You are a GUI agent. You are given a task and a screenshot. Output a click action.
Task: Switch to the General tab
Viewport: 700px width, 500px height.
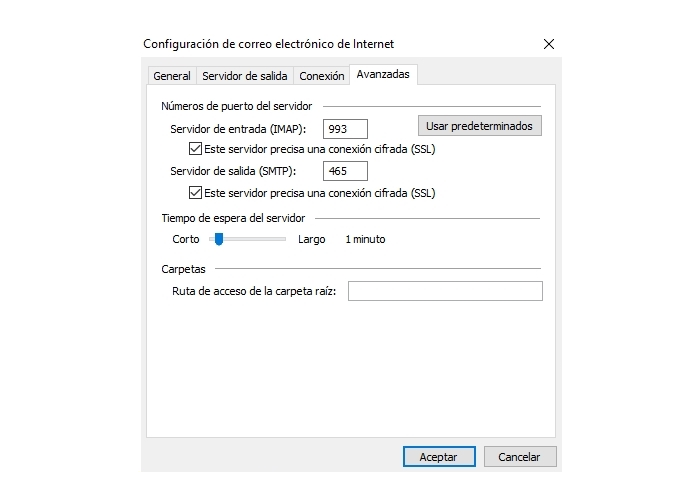172,76
